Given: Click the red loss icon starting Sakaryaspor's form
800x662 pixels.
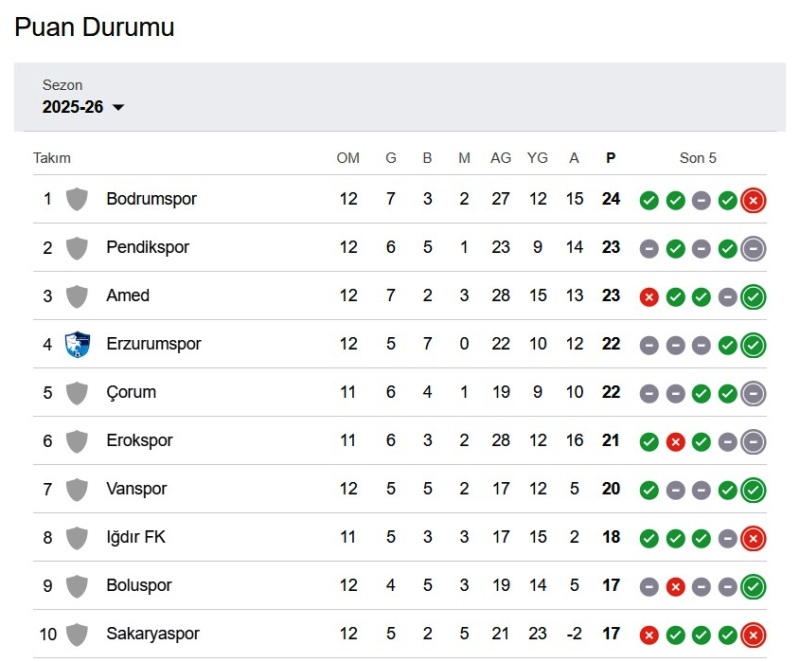Looking at the screenshot, I should (x=649, y=633).
